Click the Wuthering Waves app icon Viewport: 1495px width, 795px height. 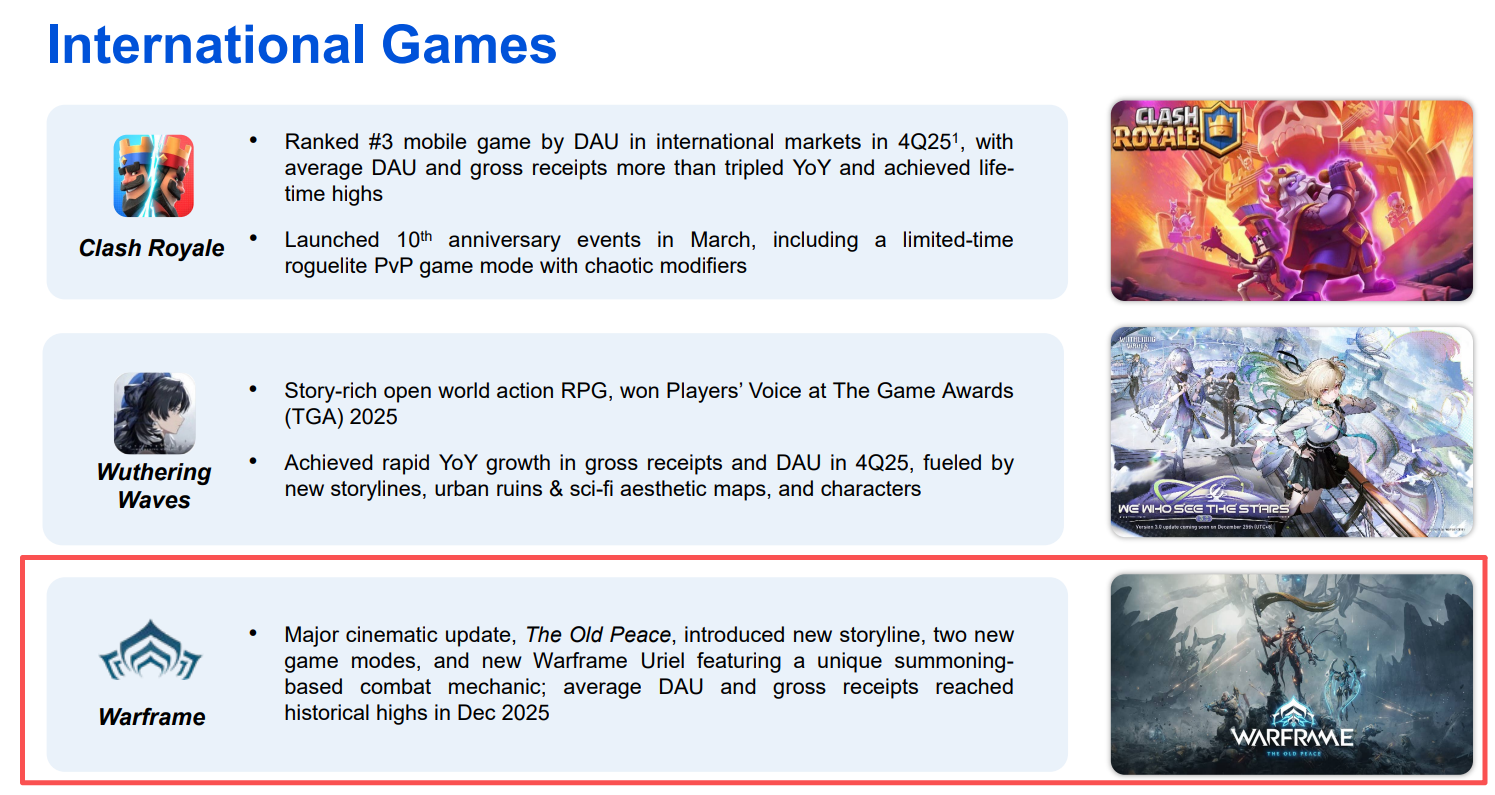point(154,413)
